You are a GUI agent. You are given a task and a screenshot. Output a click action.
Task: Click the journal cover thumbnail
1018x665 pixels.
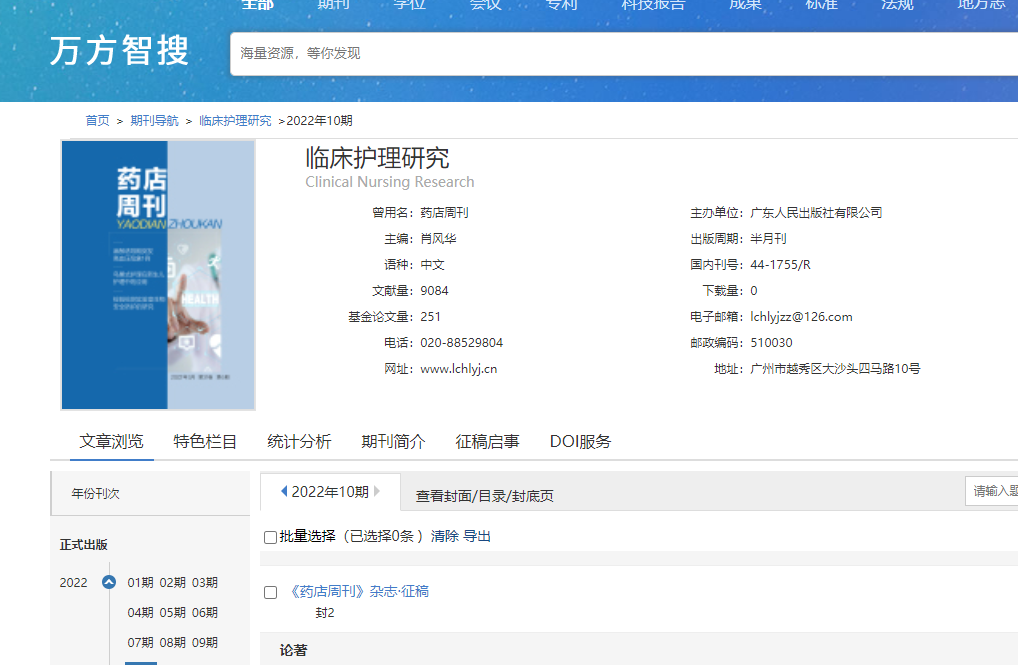coord(158,275)
